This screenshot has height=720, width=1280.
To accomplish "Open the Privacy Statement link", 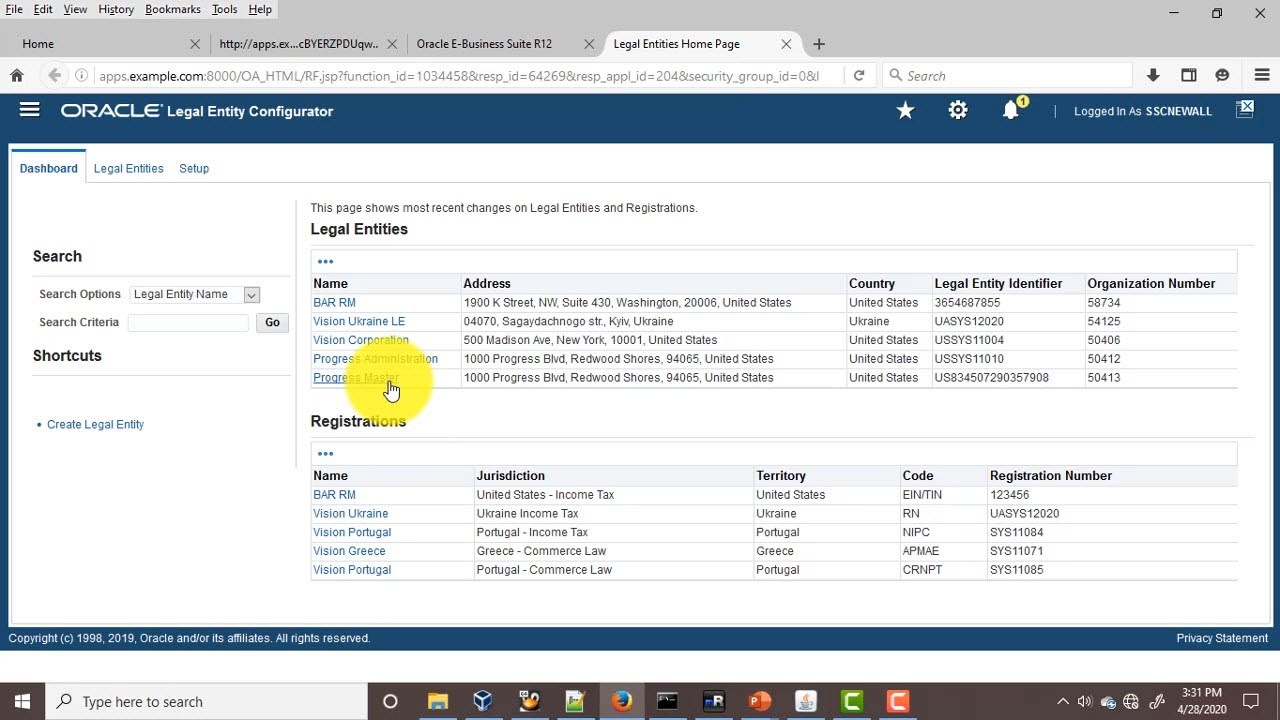I will (x=1222, y=638).
